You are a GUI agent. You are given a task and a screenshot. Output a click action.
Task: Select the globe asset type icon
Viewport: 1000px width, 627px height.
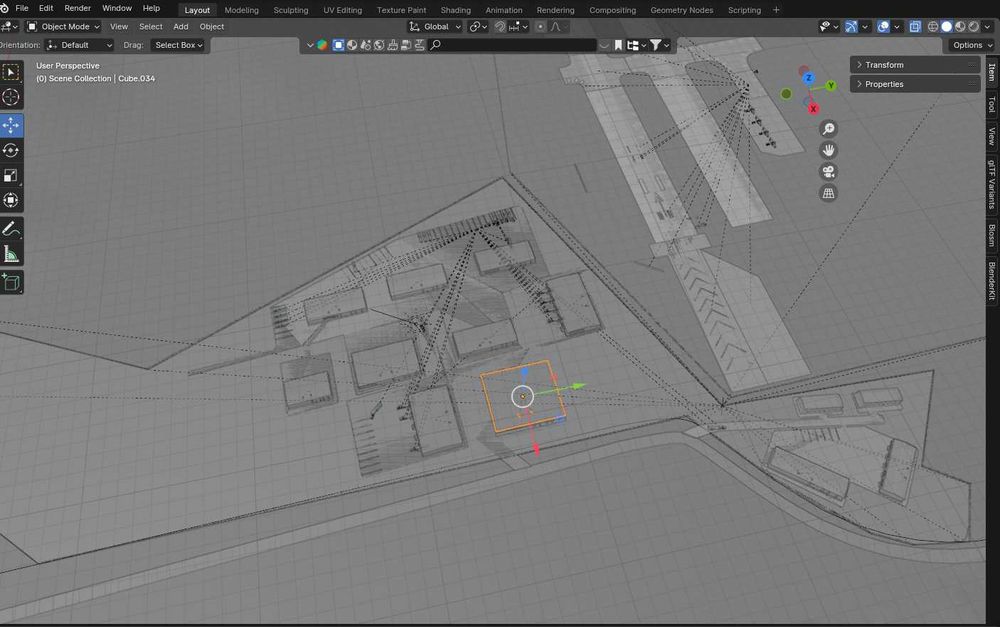[x=379, y=45]
